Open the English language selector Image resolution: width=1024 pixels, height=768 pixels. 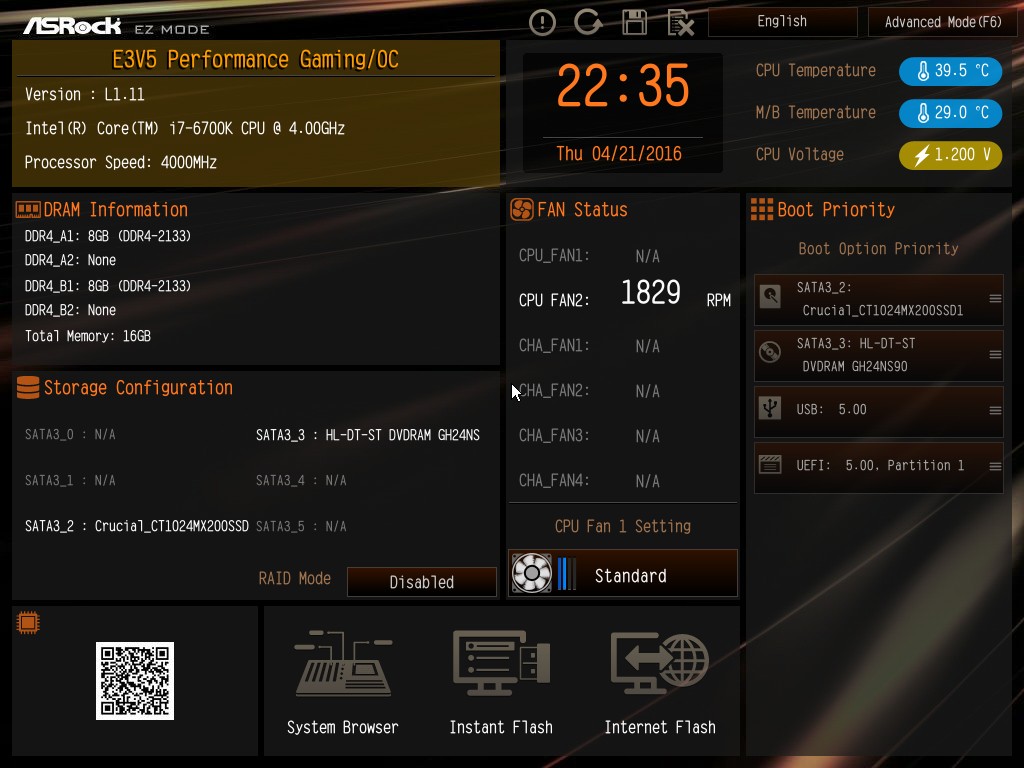point(782,22)
